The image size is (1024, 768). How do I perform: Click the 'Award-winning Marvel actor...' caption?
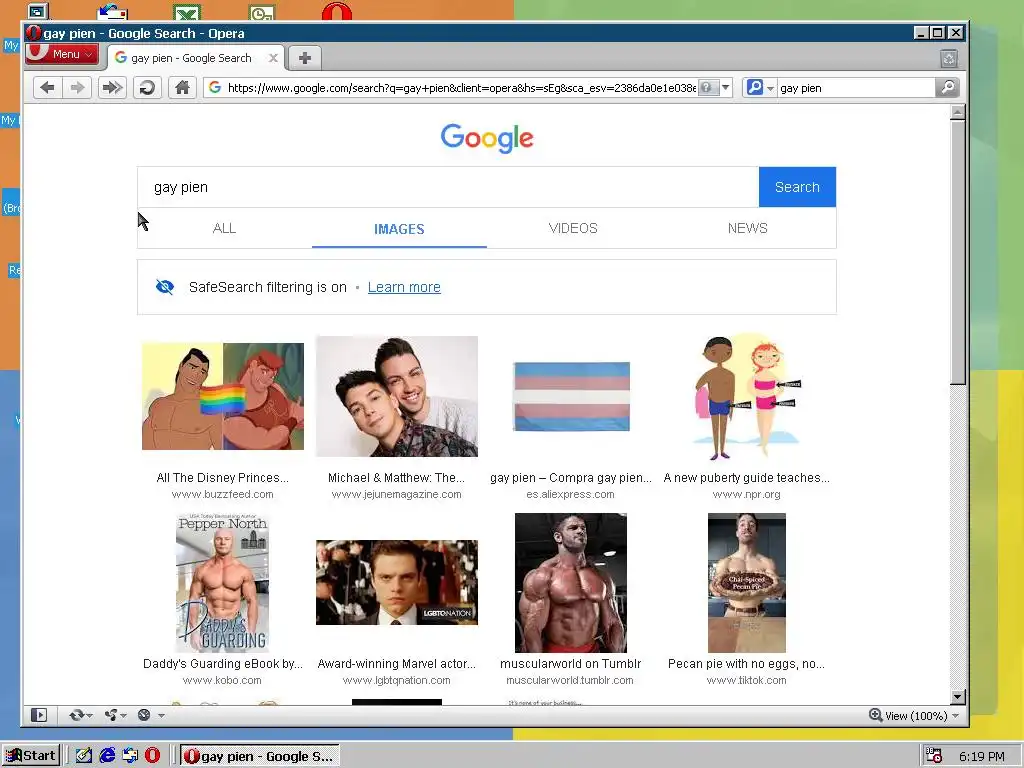(396, 664)
